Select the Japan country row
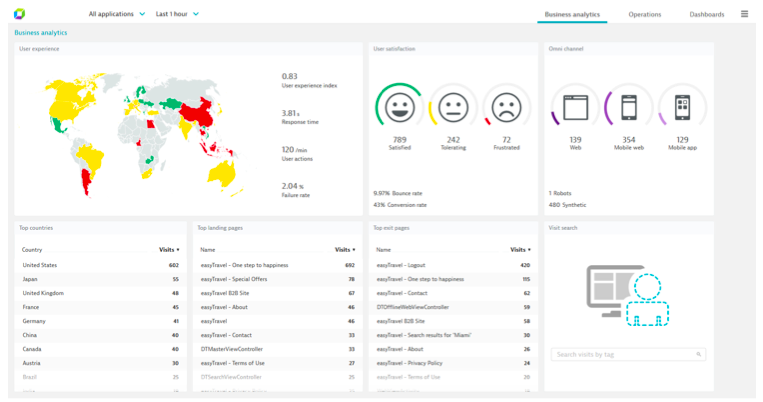This screenshot has width=763, height=402. pyautogui.click(x=100, y=279)
